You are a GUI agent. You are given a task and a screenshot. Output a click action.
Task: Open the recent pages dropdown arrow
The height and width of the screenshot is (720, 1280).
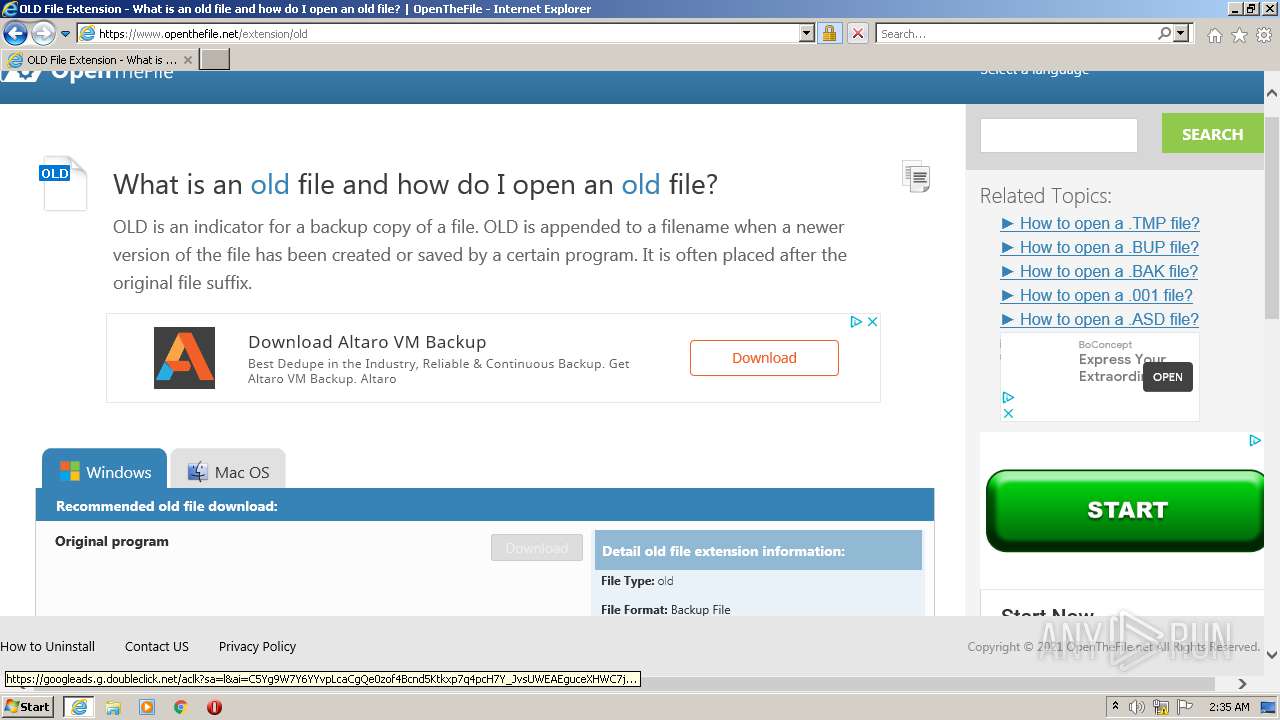[66, 34]
